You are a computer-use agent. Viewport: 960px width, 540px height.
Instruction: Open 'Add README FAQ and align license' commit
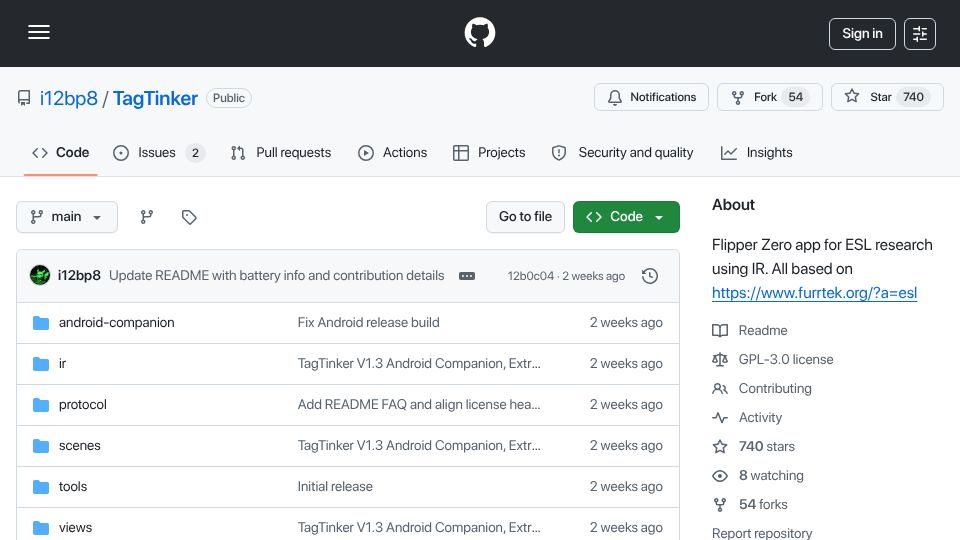pos(419,405)
